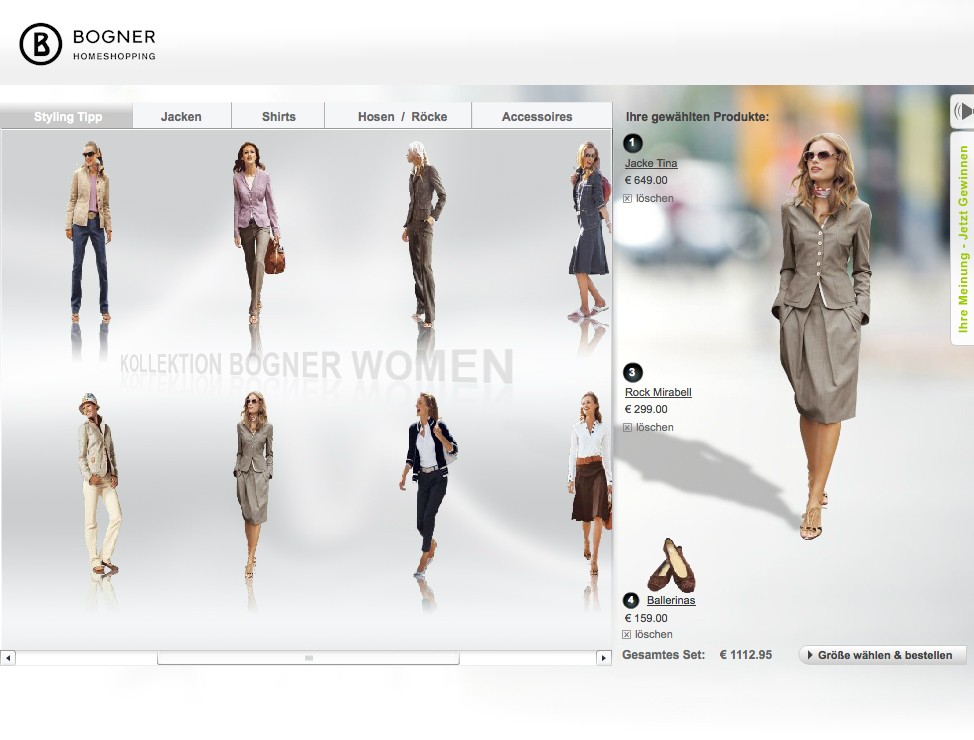Click the horizontal scrollbar thumb
The width and height of the screenshot is (974, 740).
click(308, 657)
